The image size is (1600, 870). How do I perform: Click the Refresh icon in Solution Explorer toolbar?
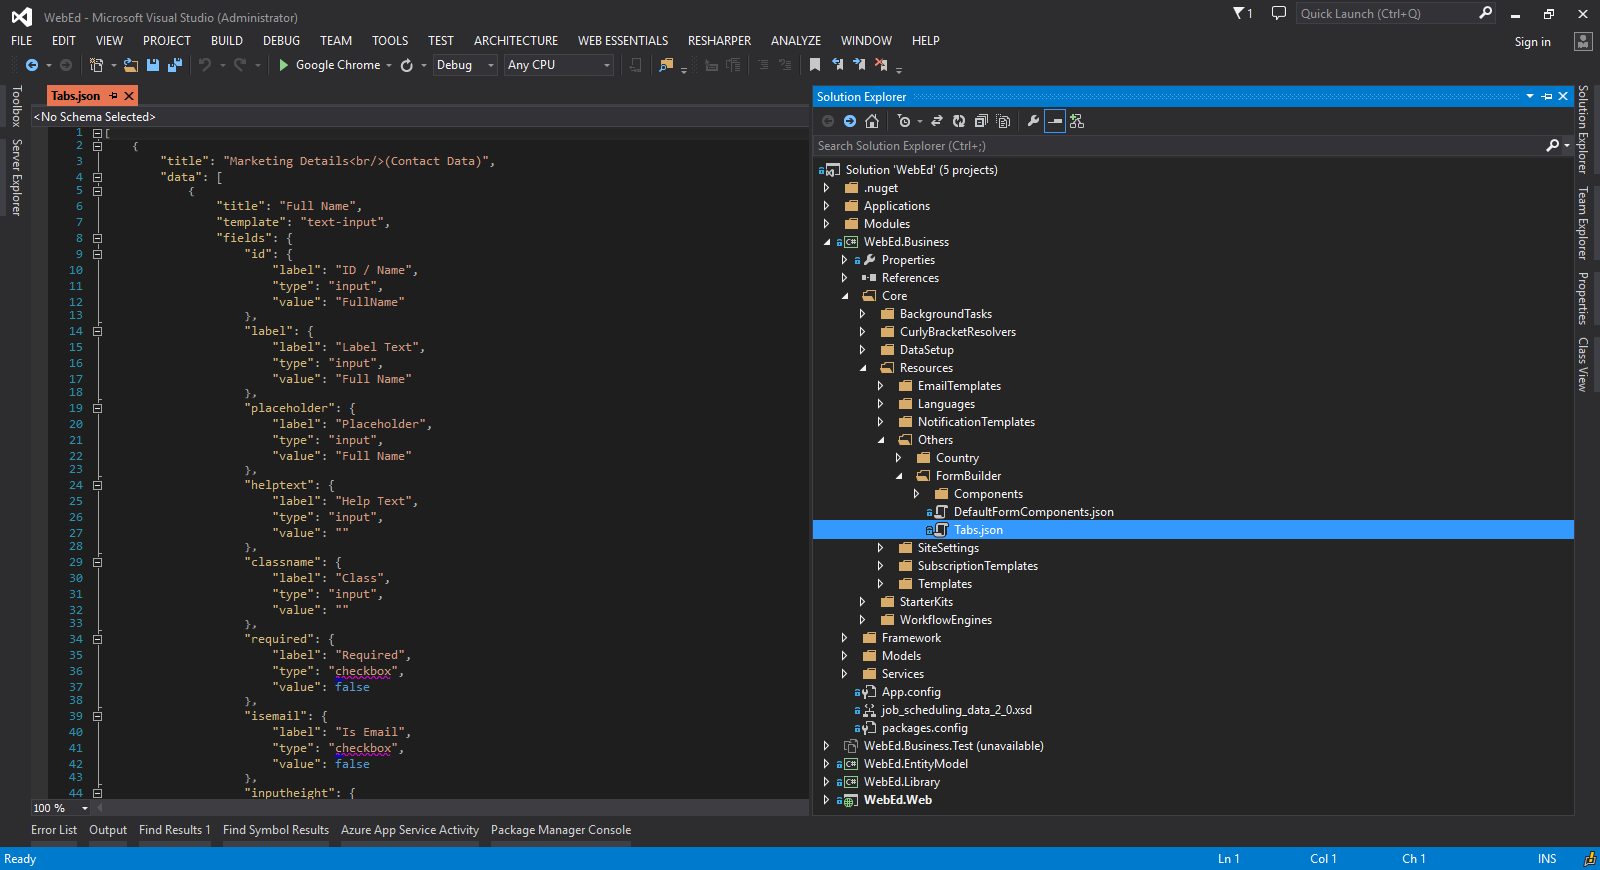coord(959,121)
